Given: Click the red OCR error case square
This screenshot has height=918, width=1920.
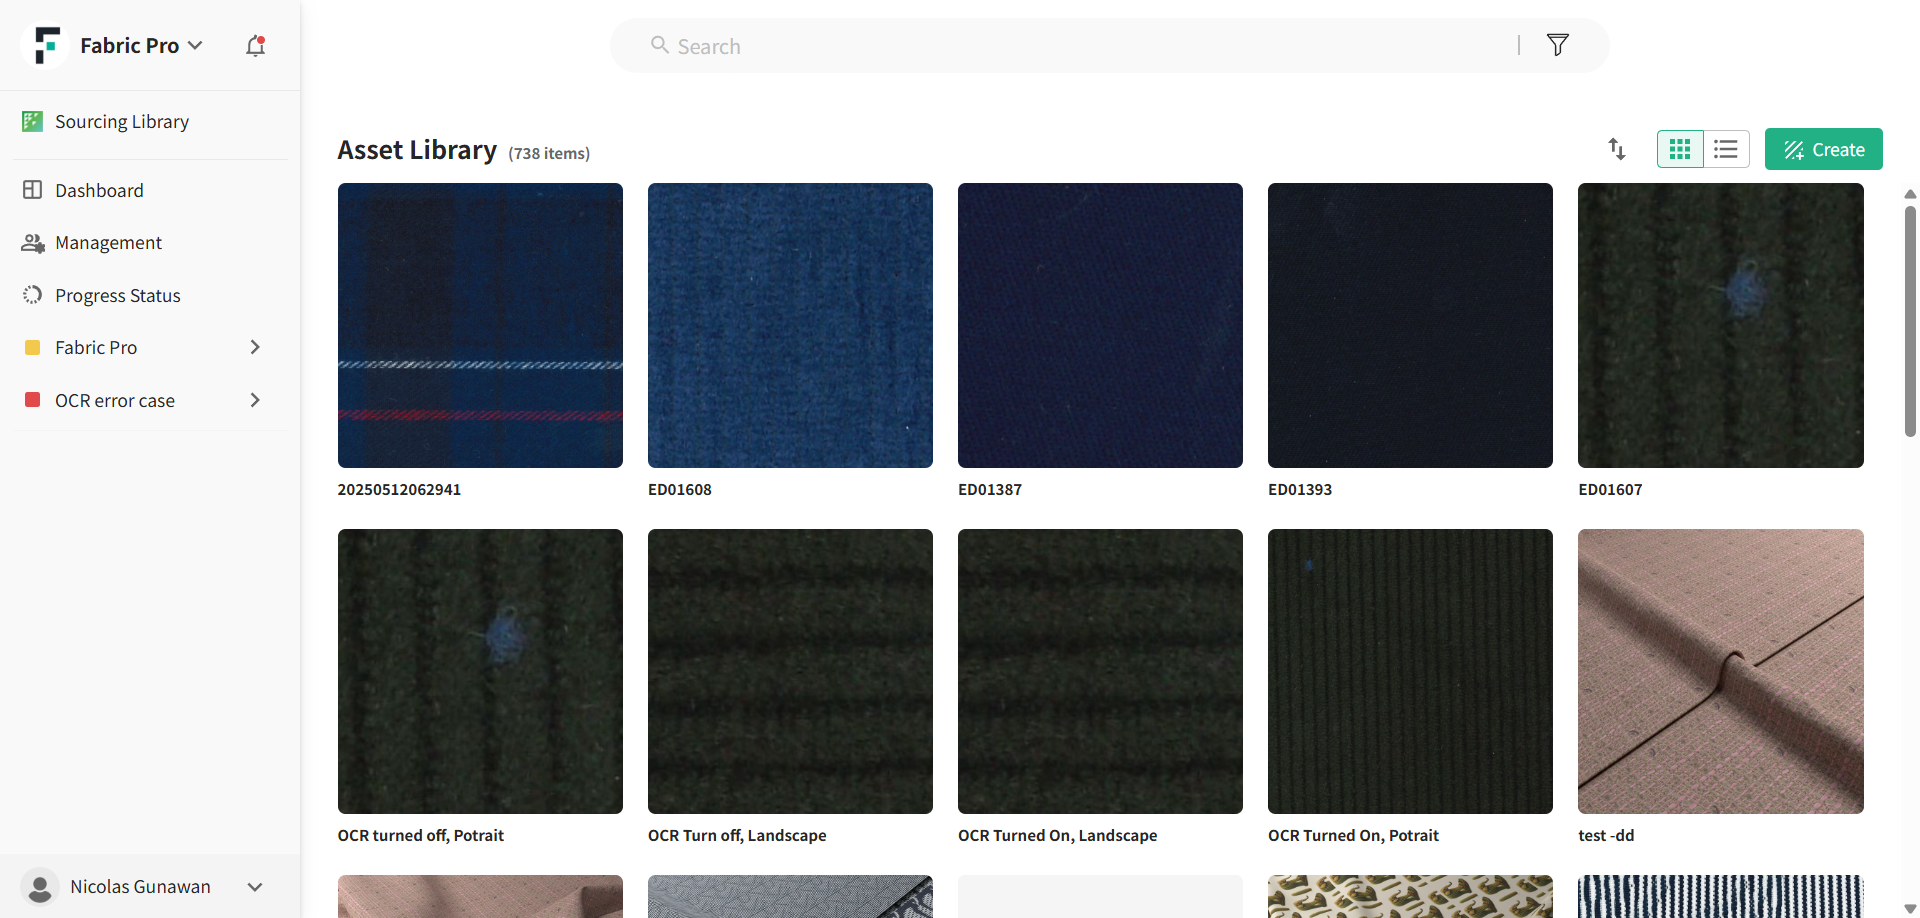Looking at the screenshot, I should tap(32, 400).
